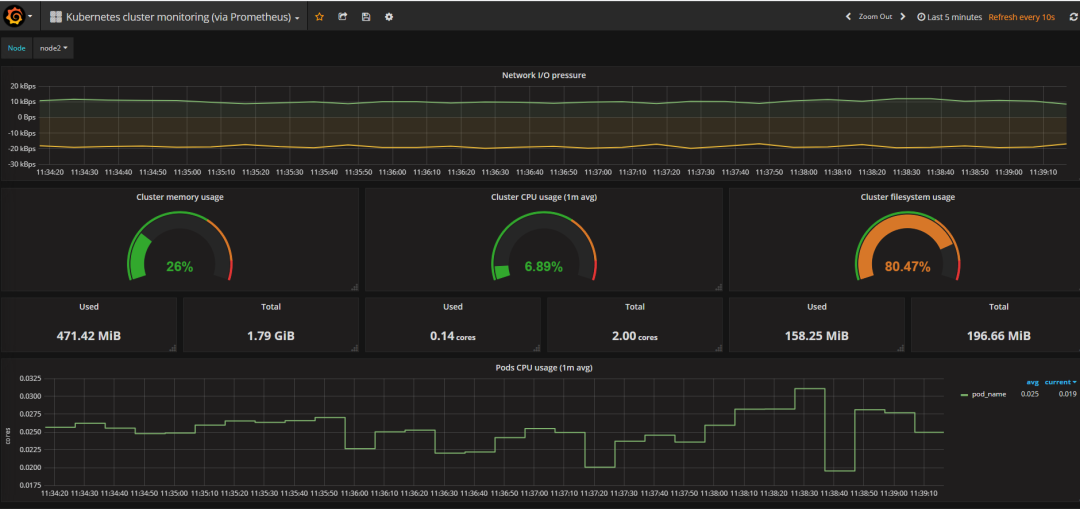Open Pods CPU usage (1m avg) panel menu
Viewport: 1080px width, 509px height.
pyautogui.click(x=543, y=368)
